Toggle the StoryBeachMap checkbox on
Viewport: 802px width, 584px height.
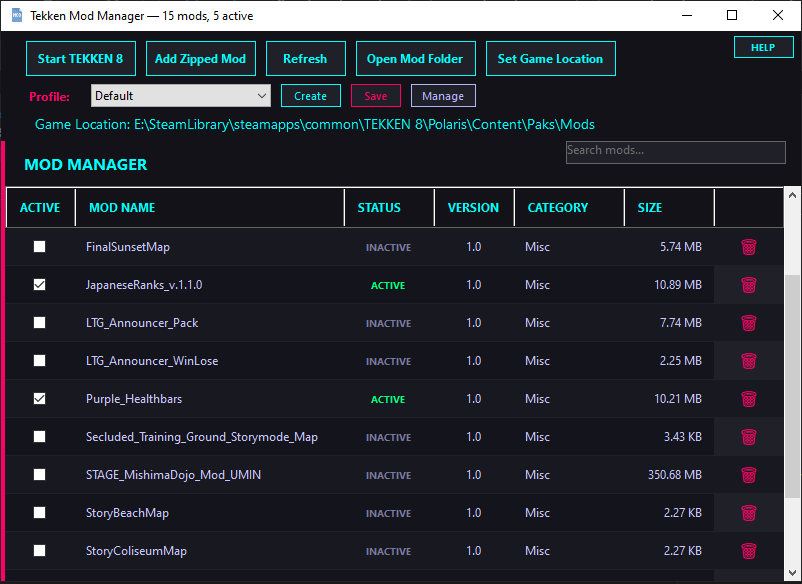(39, 512)
